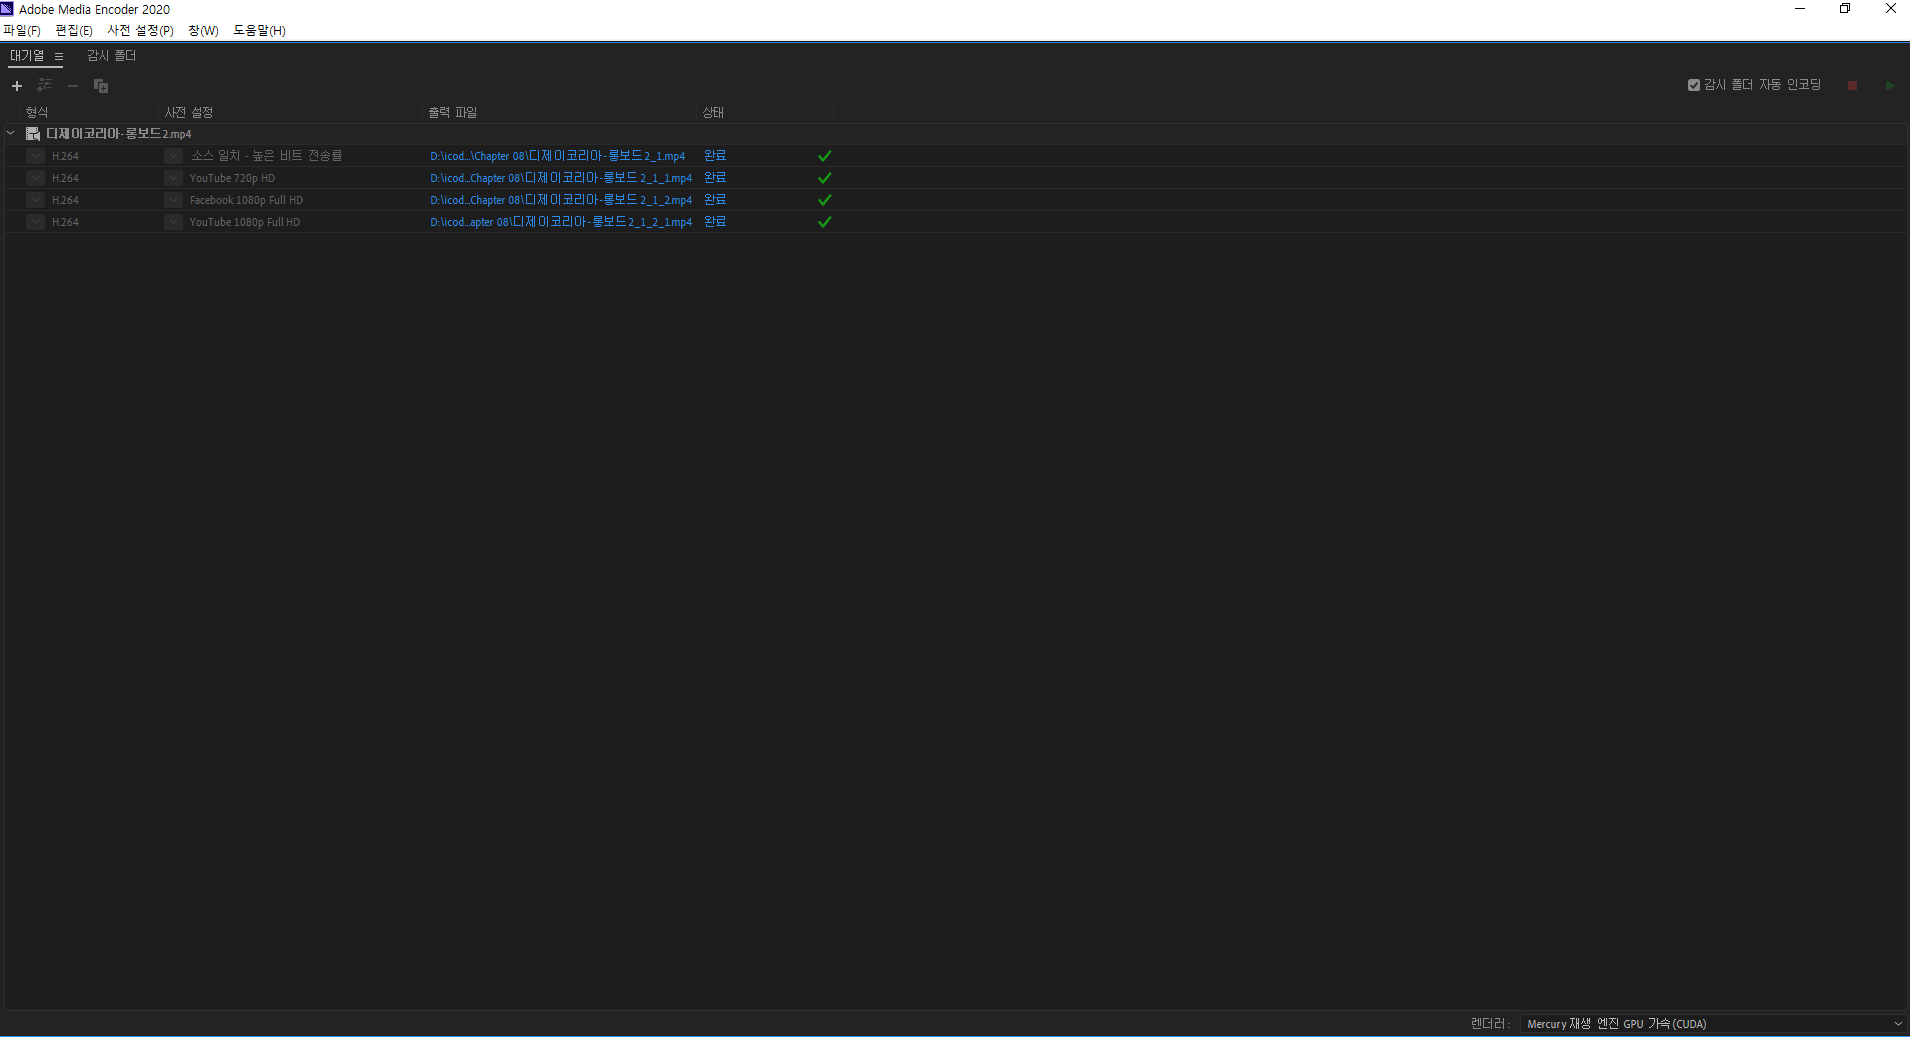
Task: Open format dropdown for the Facebook 1080p row
Action: (x=35, y=200)
